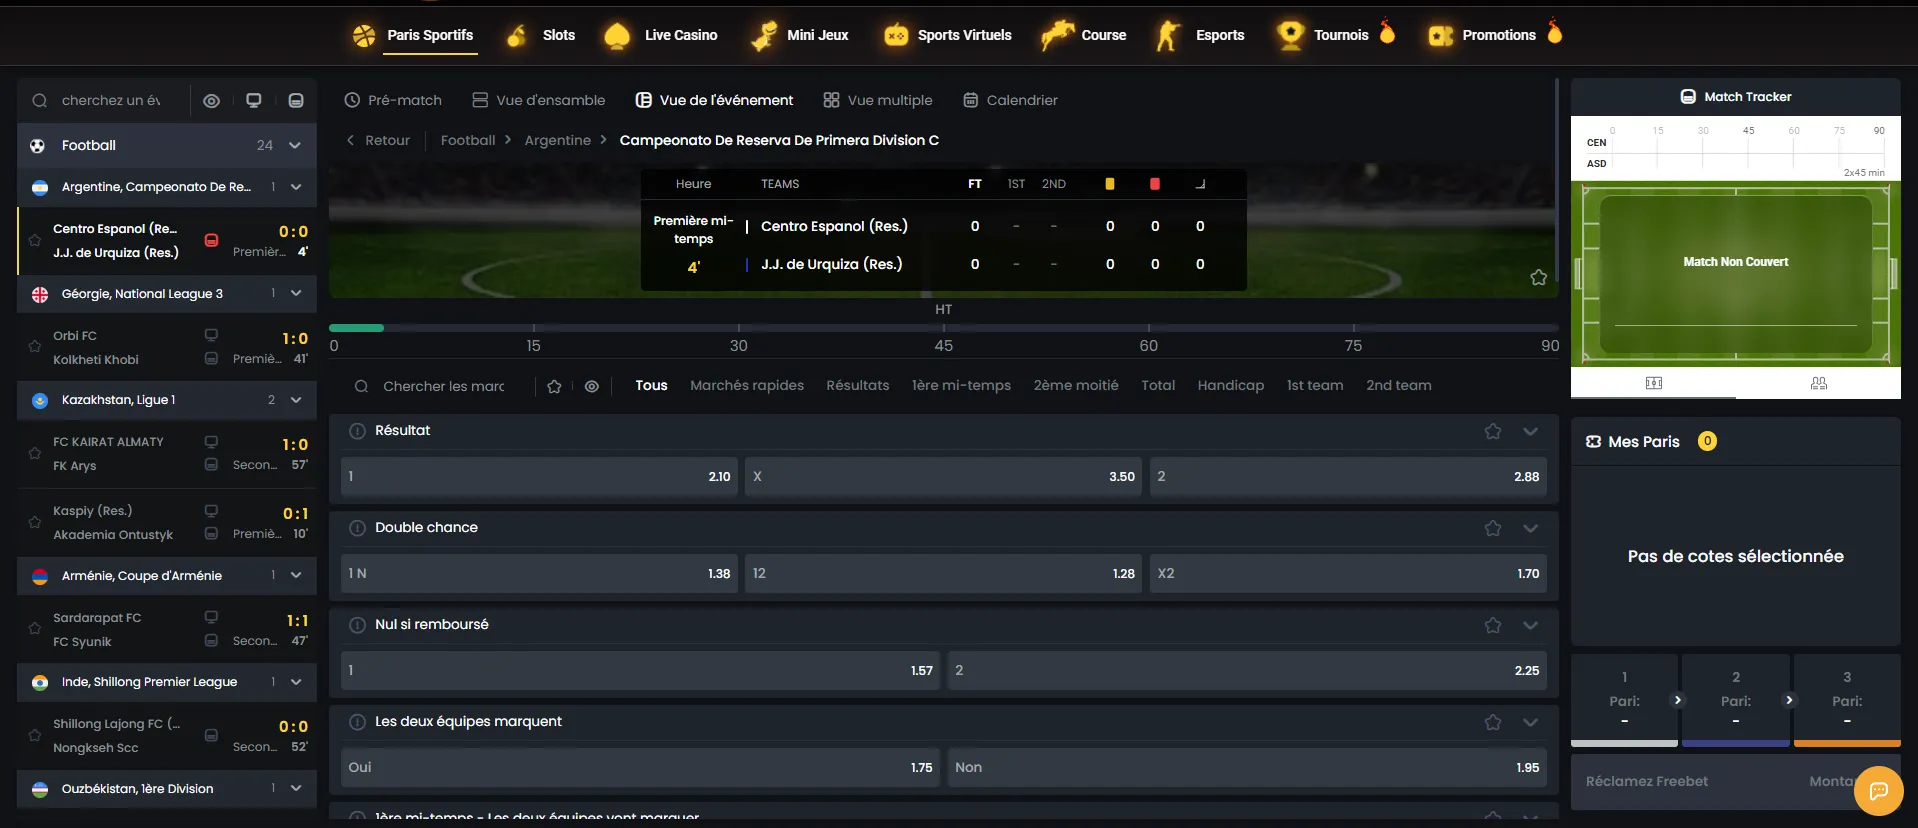
Task: Collapse the Football sport section
Action: point(295,146)
